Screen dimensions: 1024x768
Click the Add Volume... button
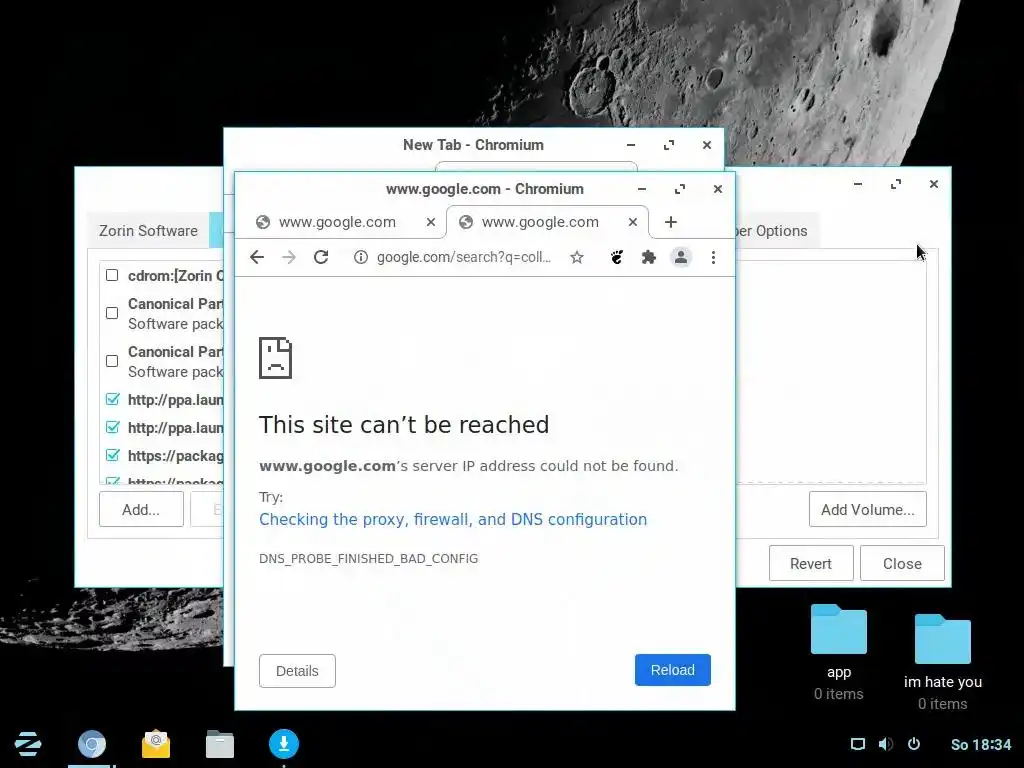pyautogui.click(x=867, y=509)
